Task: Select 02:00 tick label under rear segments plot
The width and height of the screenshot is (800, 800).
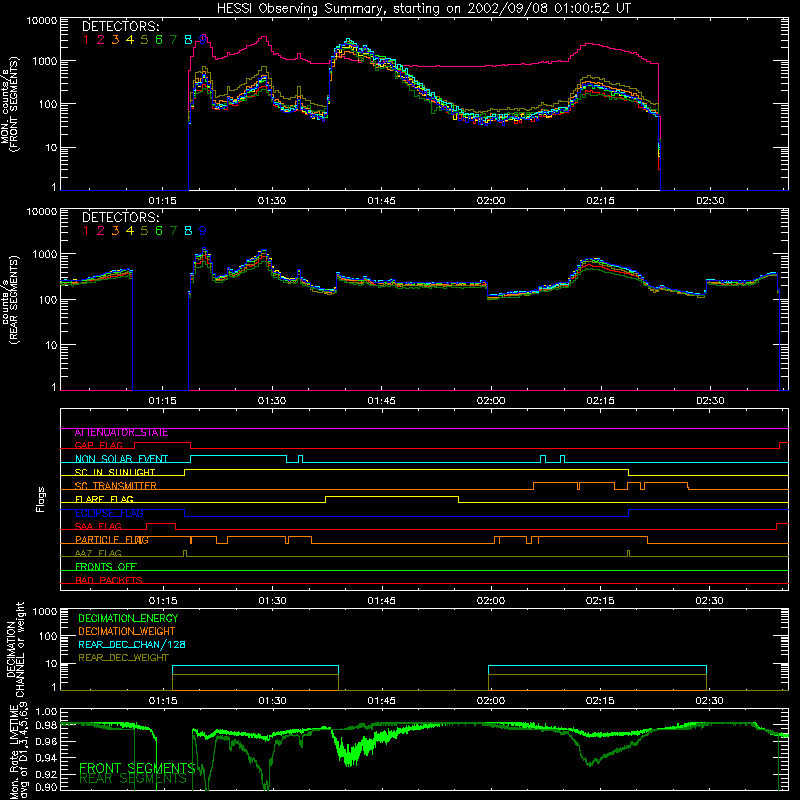Action: [491, 401]
